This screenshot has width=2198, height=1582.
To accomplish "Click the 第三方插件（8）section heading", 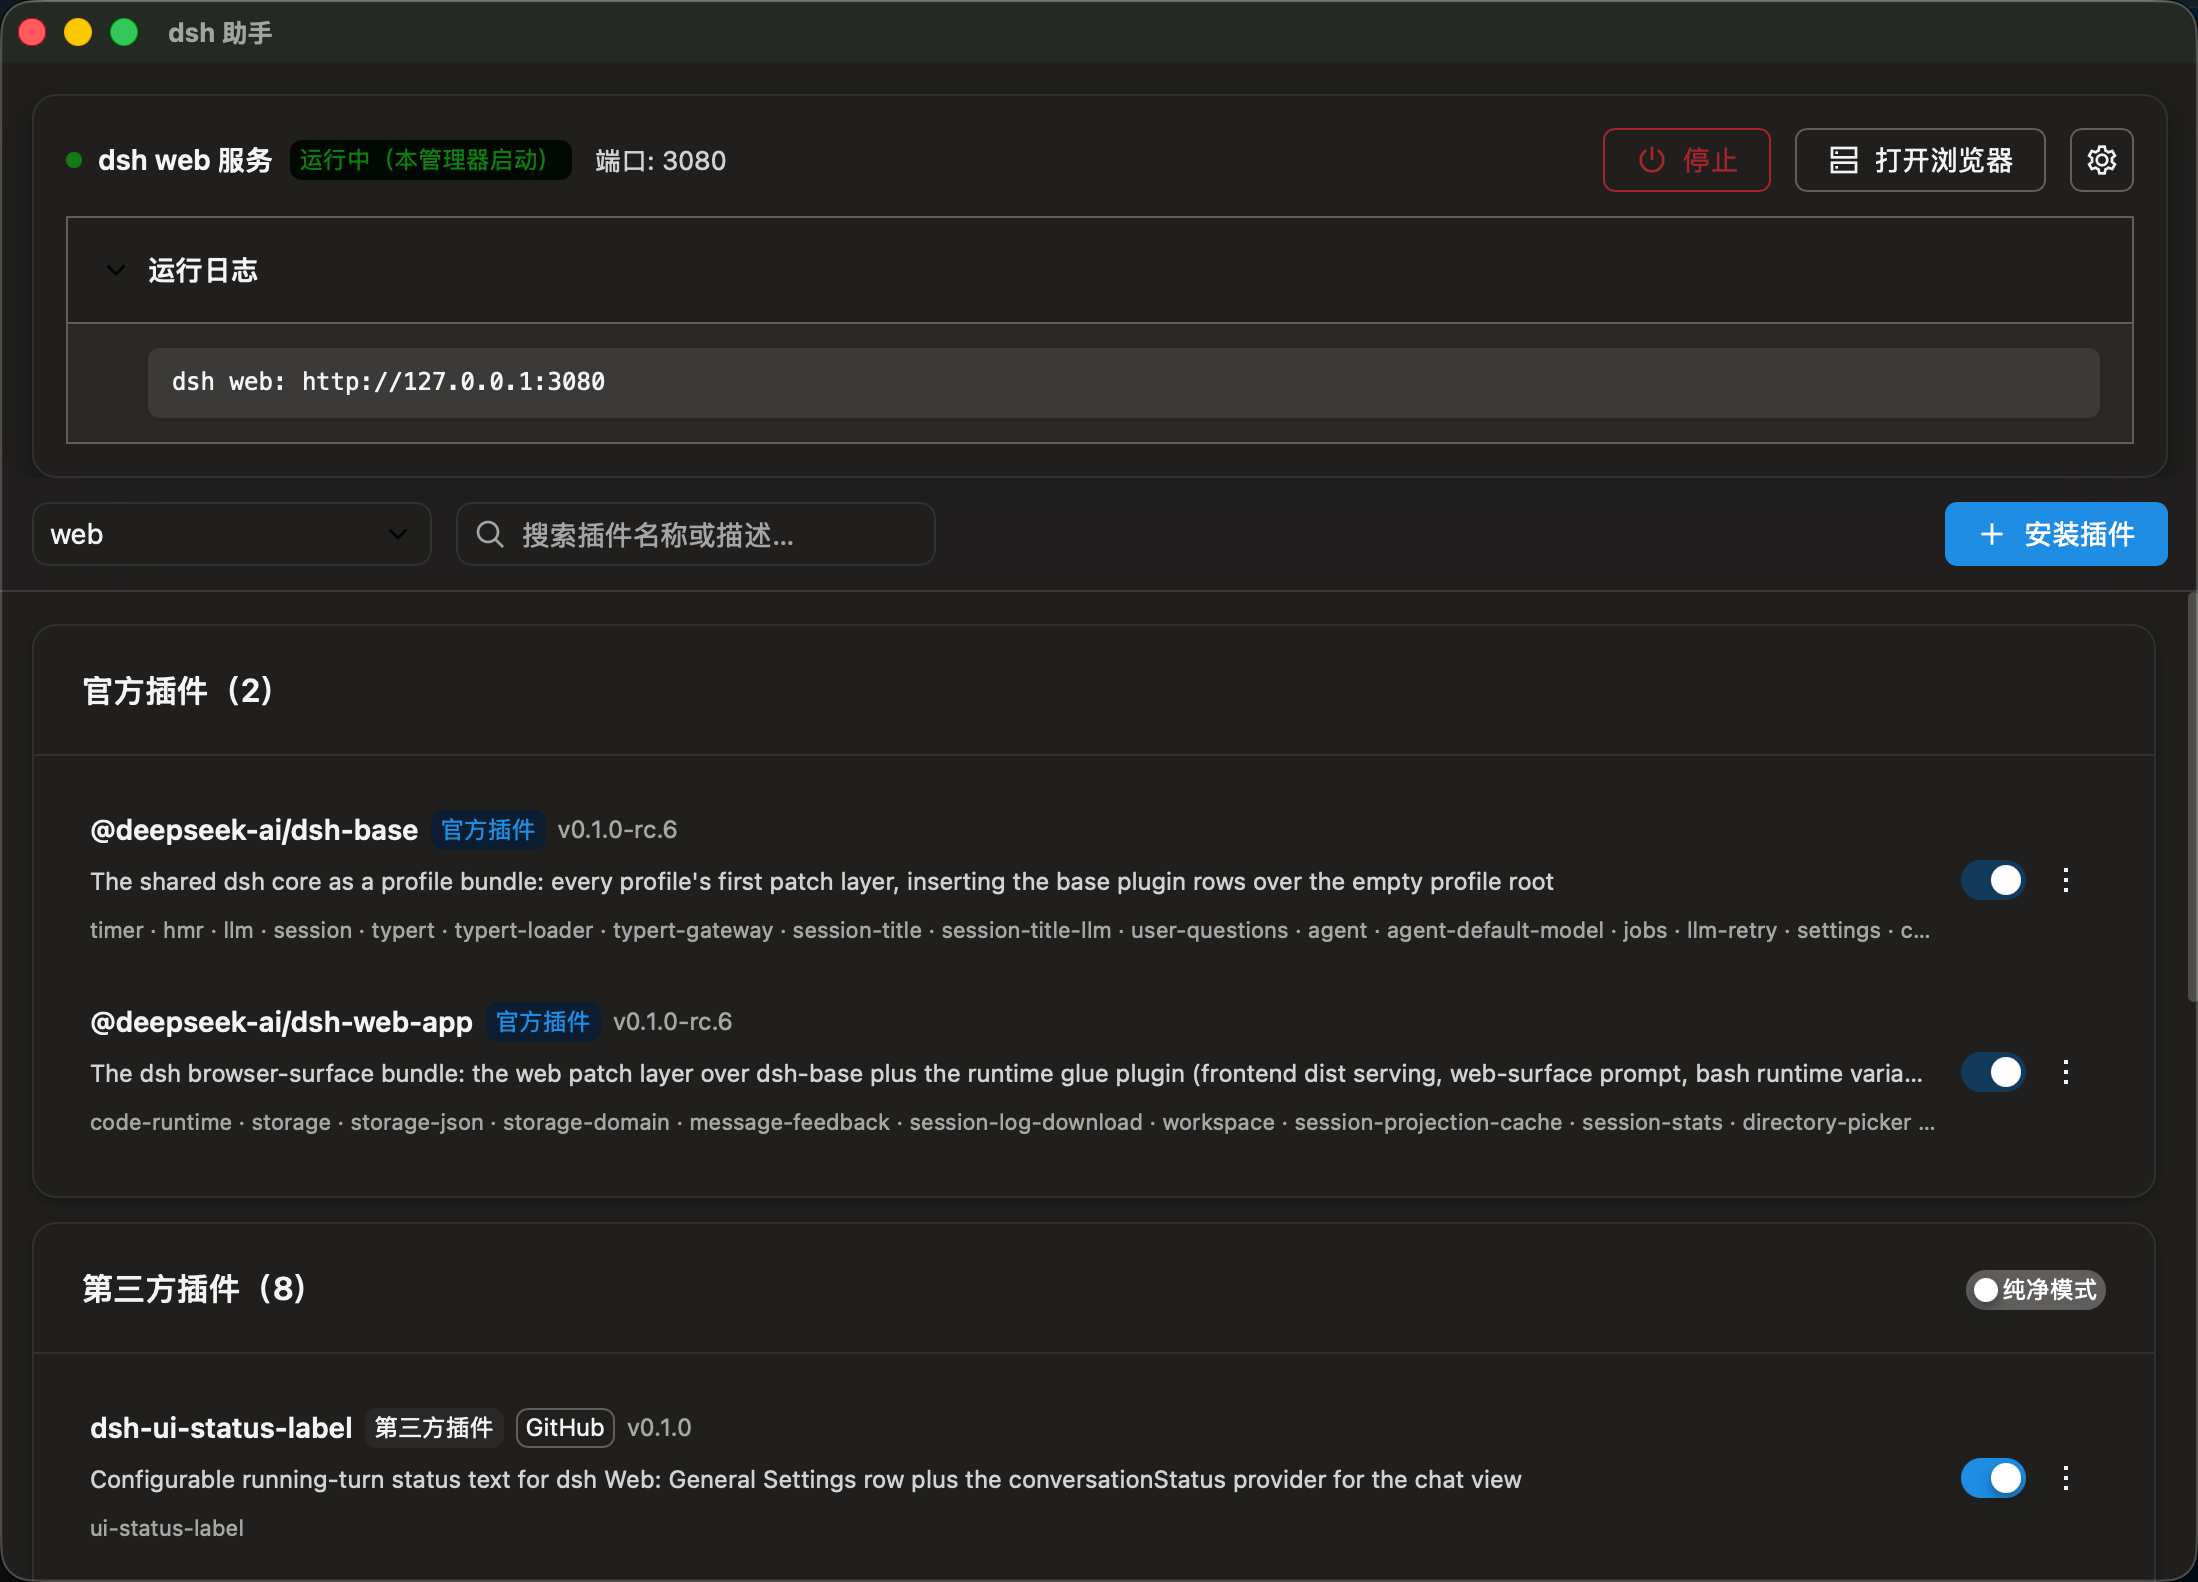I will click(x=194, y=1288).
